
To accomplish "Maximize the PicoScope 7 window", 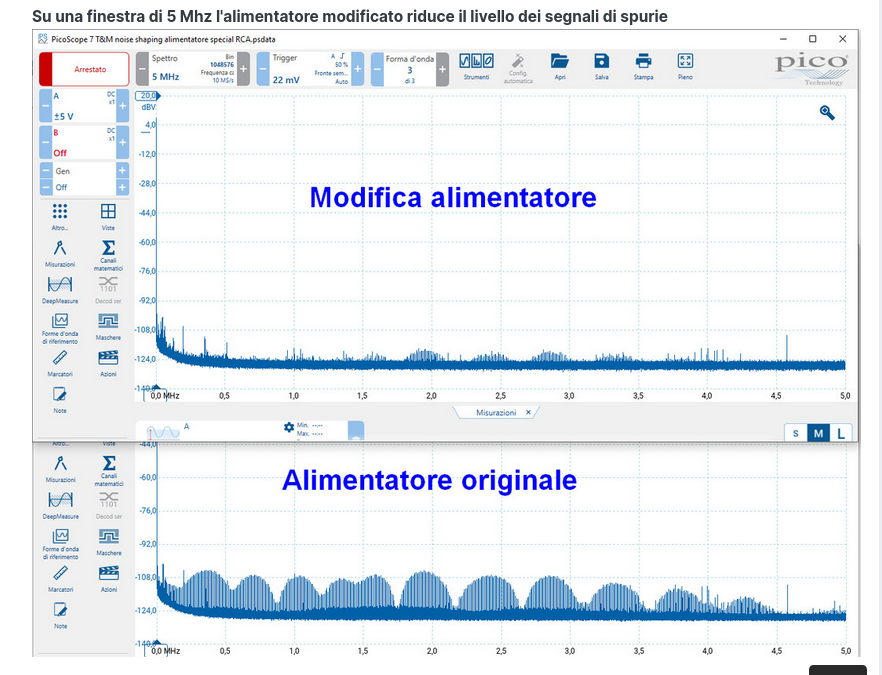I will [x=812, y=39].
